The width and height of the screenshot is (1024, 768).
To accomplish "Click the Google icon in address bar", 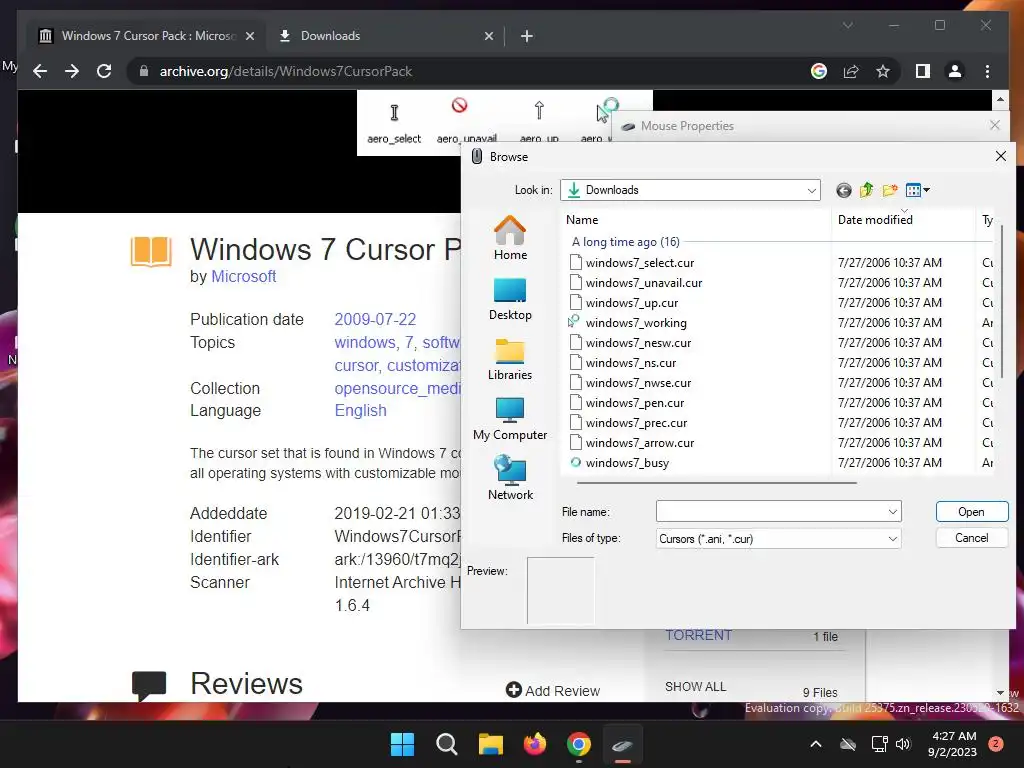I will pyautogui.click(x=818, y=71).
